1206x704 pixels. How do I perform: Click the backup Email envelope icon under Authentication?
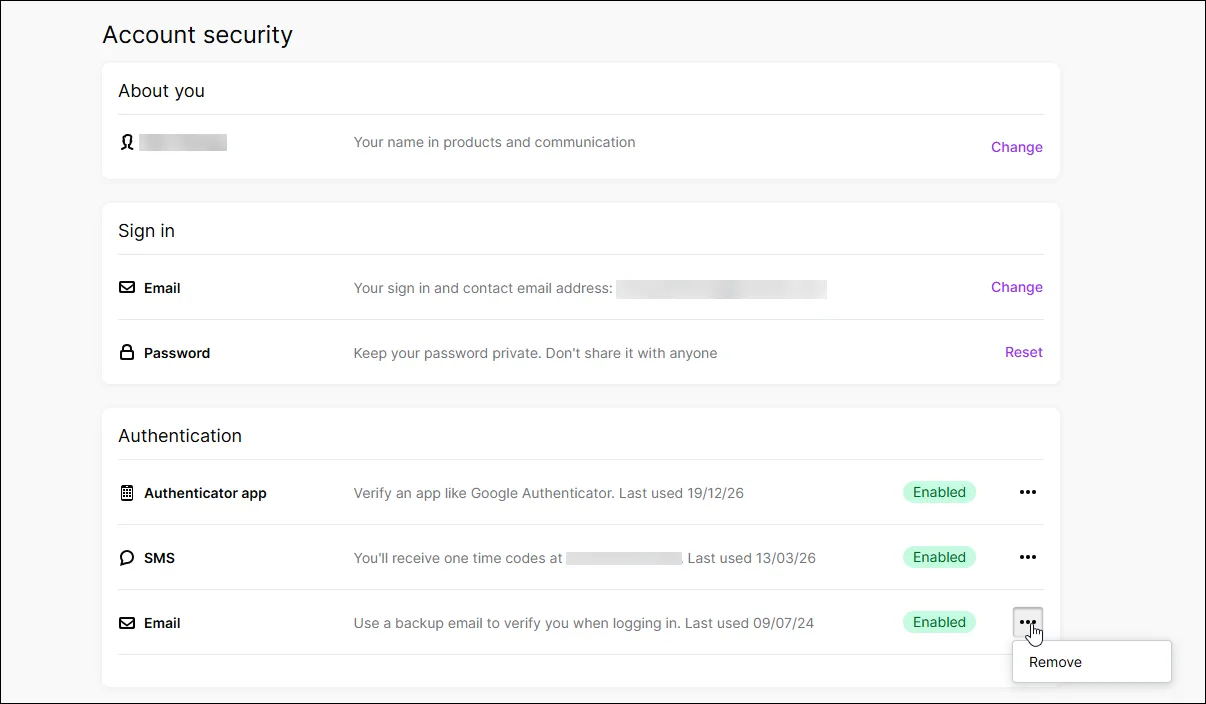(x=127, y=622)
